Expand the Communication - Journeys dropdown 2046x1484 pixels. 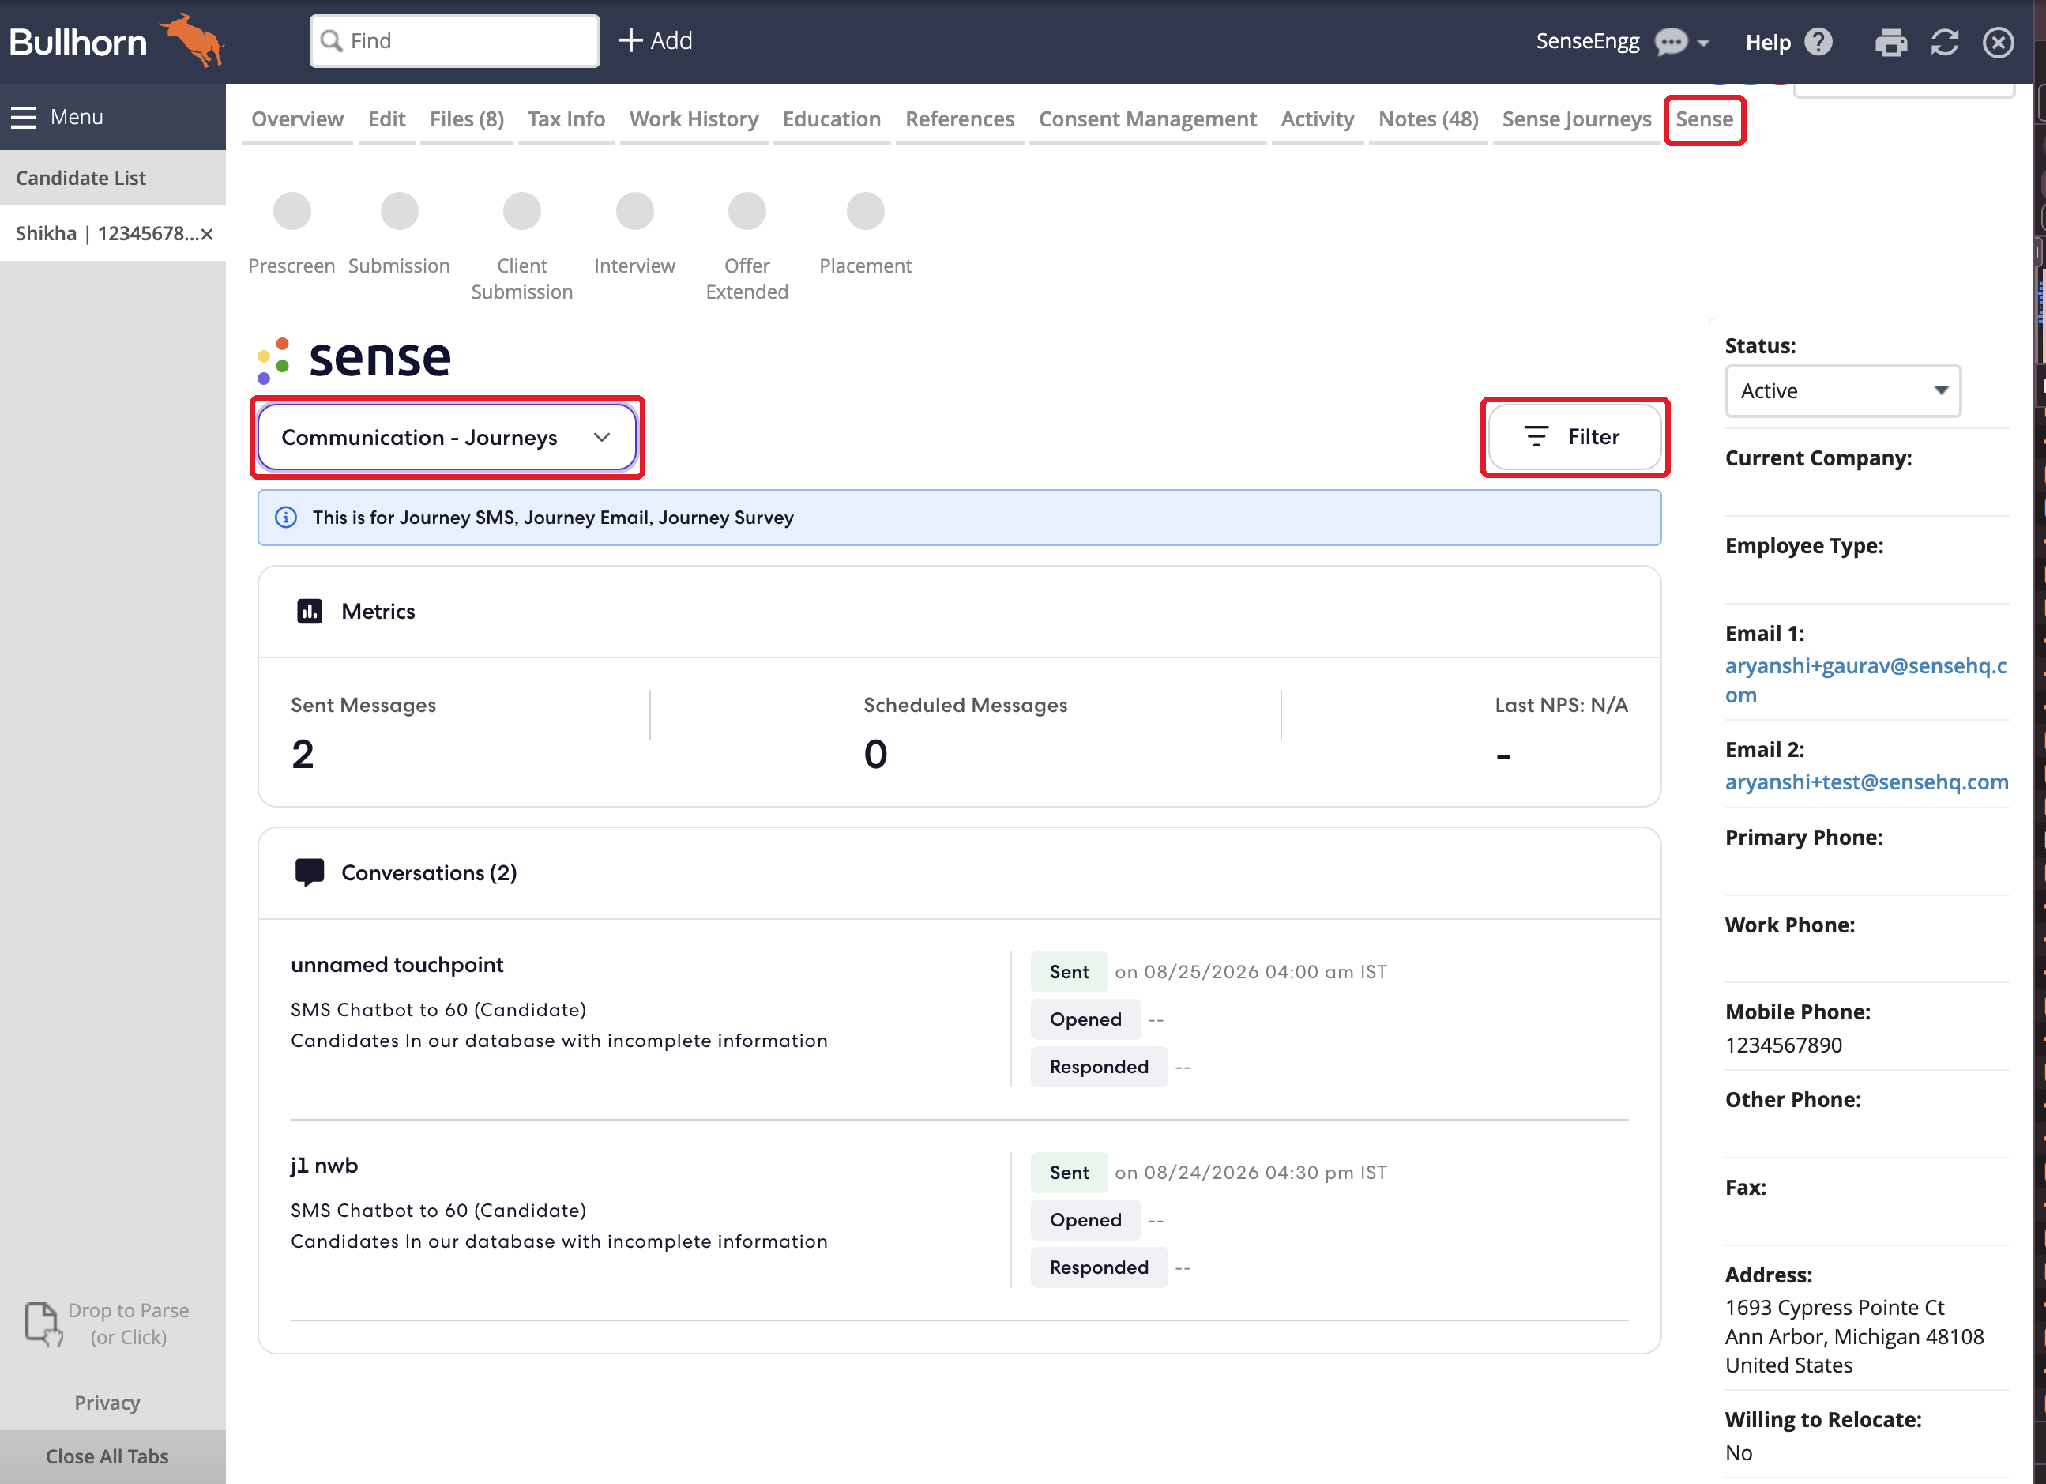tap(447, 437)
